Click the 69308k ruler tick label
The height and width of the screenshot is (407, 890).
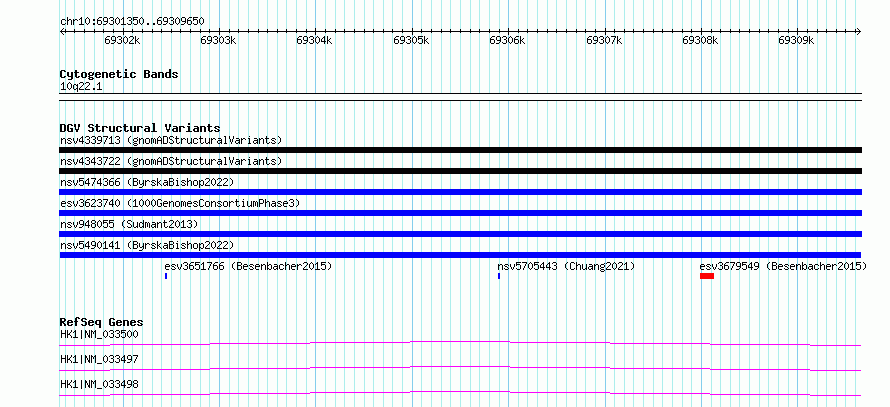click(x=700, y=40)
